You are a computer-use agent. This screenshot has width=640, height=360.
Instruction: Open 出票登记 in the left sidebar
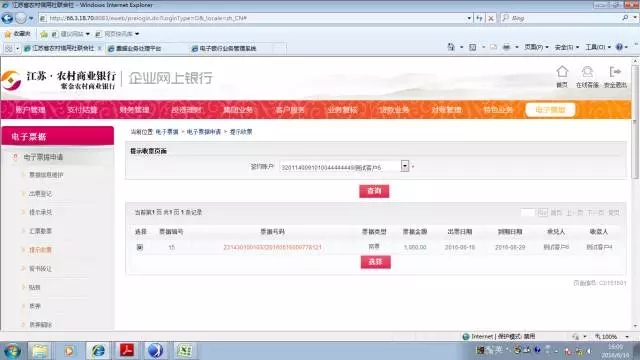40,193
